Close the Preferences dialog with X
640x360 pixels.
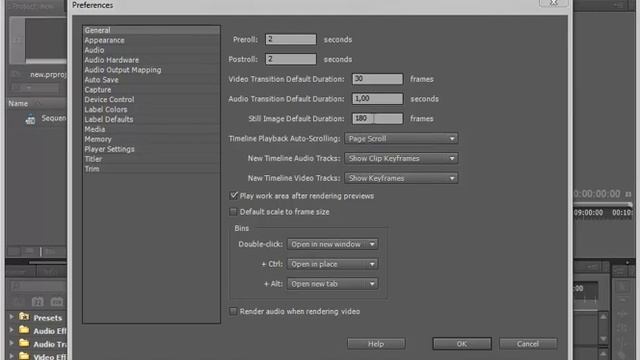click(553, 3)
